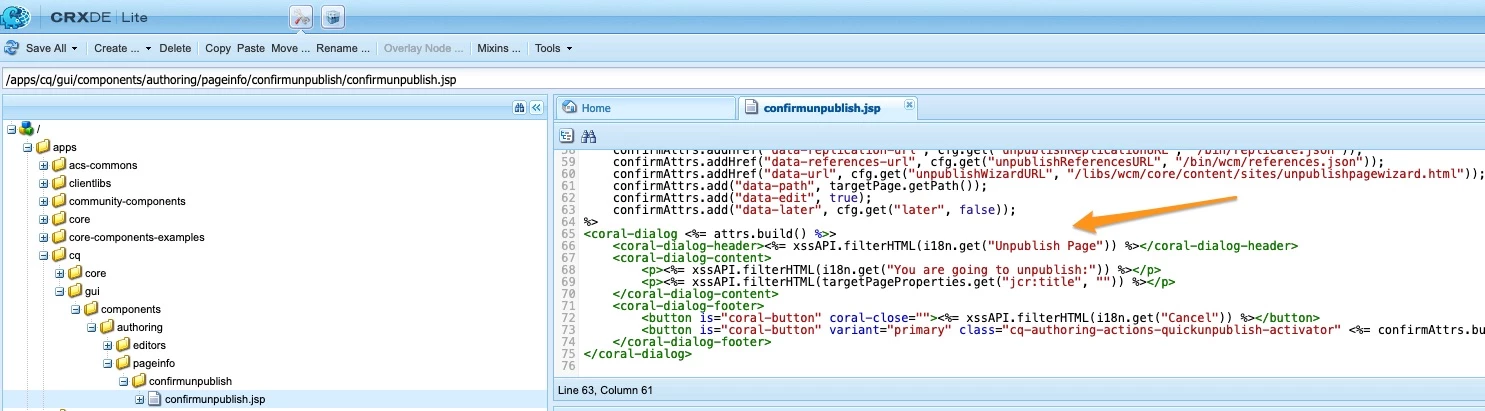This screenshot has width=1485, height=411.
Task: Click the editor binoculars find icon
Action: click(588, 136)
